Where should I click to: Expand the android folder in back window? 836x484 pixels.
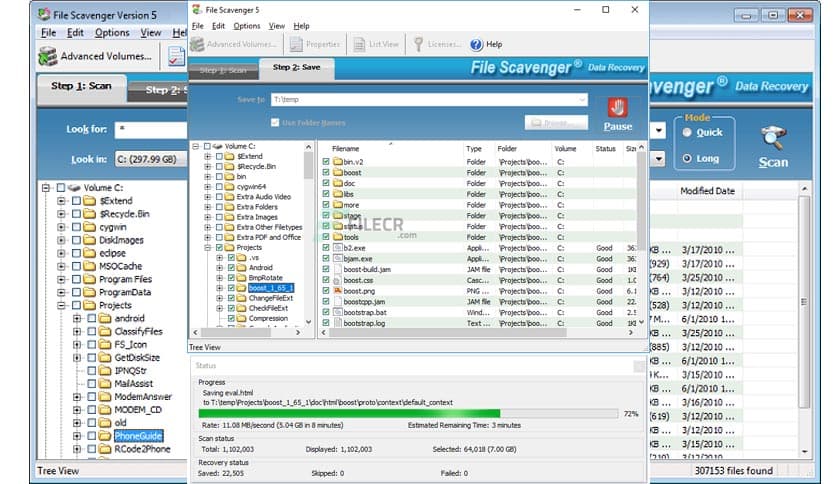point(77,318)
